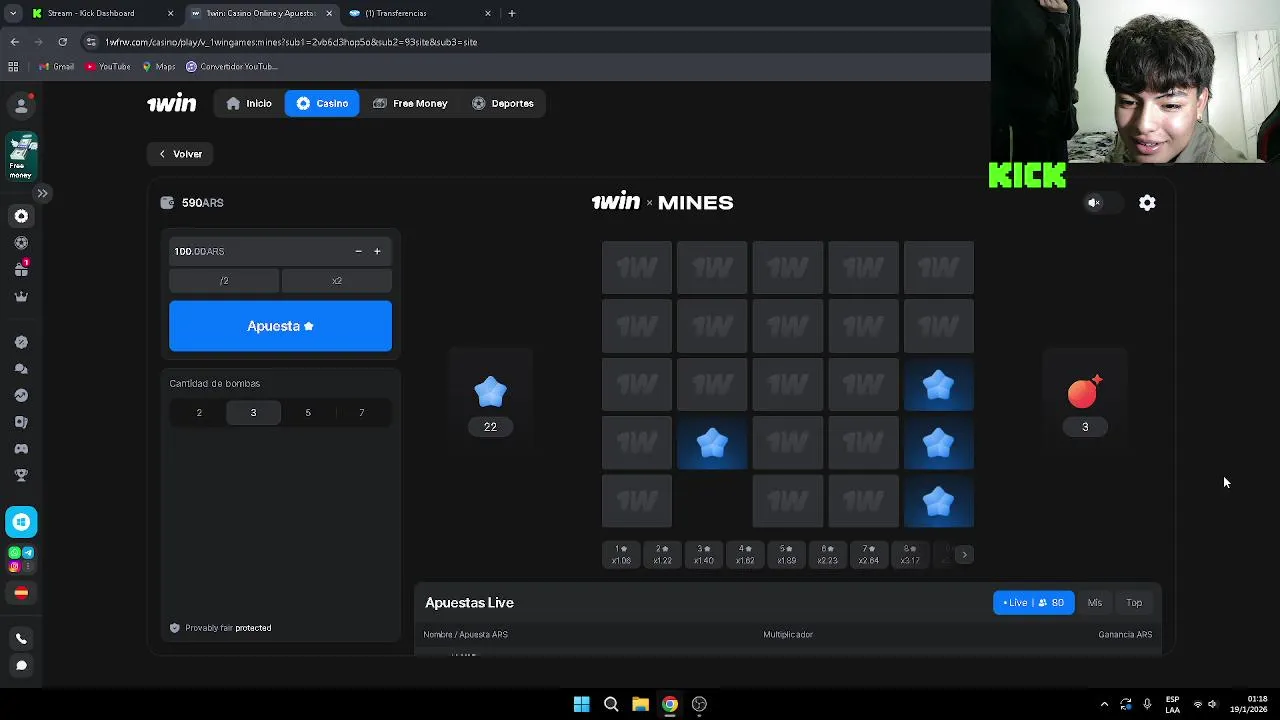This screenshot has width=1280, height=720.
Task: Select the 4 star x1.62 multiplier chip
Action: [x=745, y=555]
